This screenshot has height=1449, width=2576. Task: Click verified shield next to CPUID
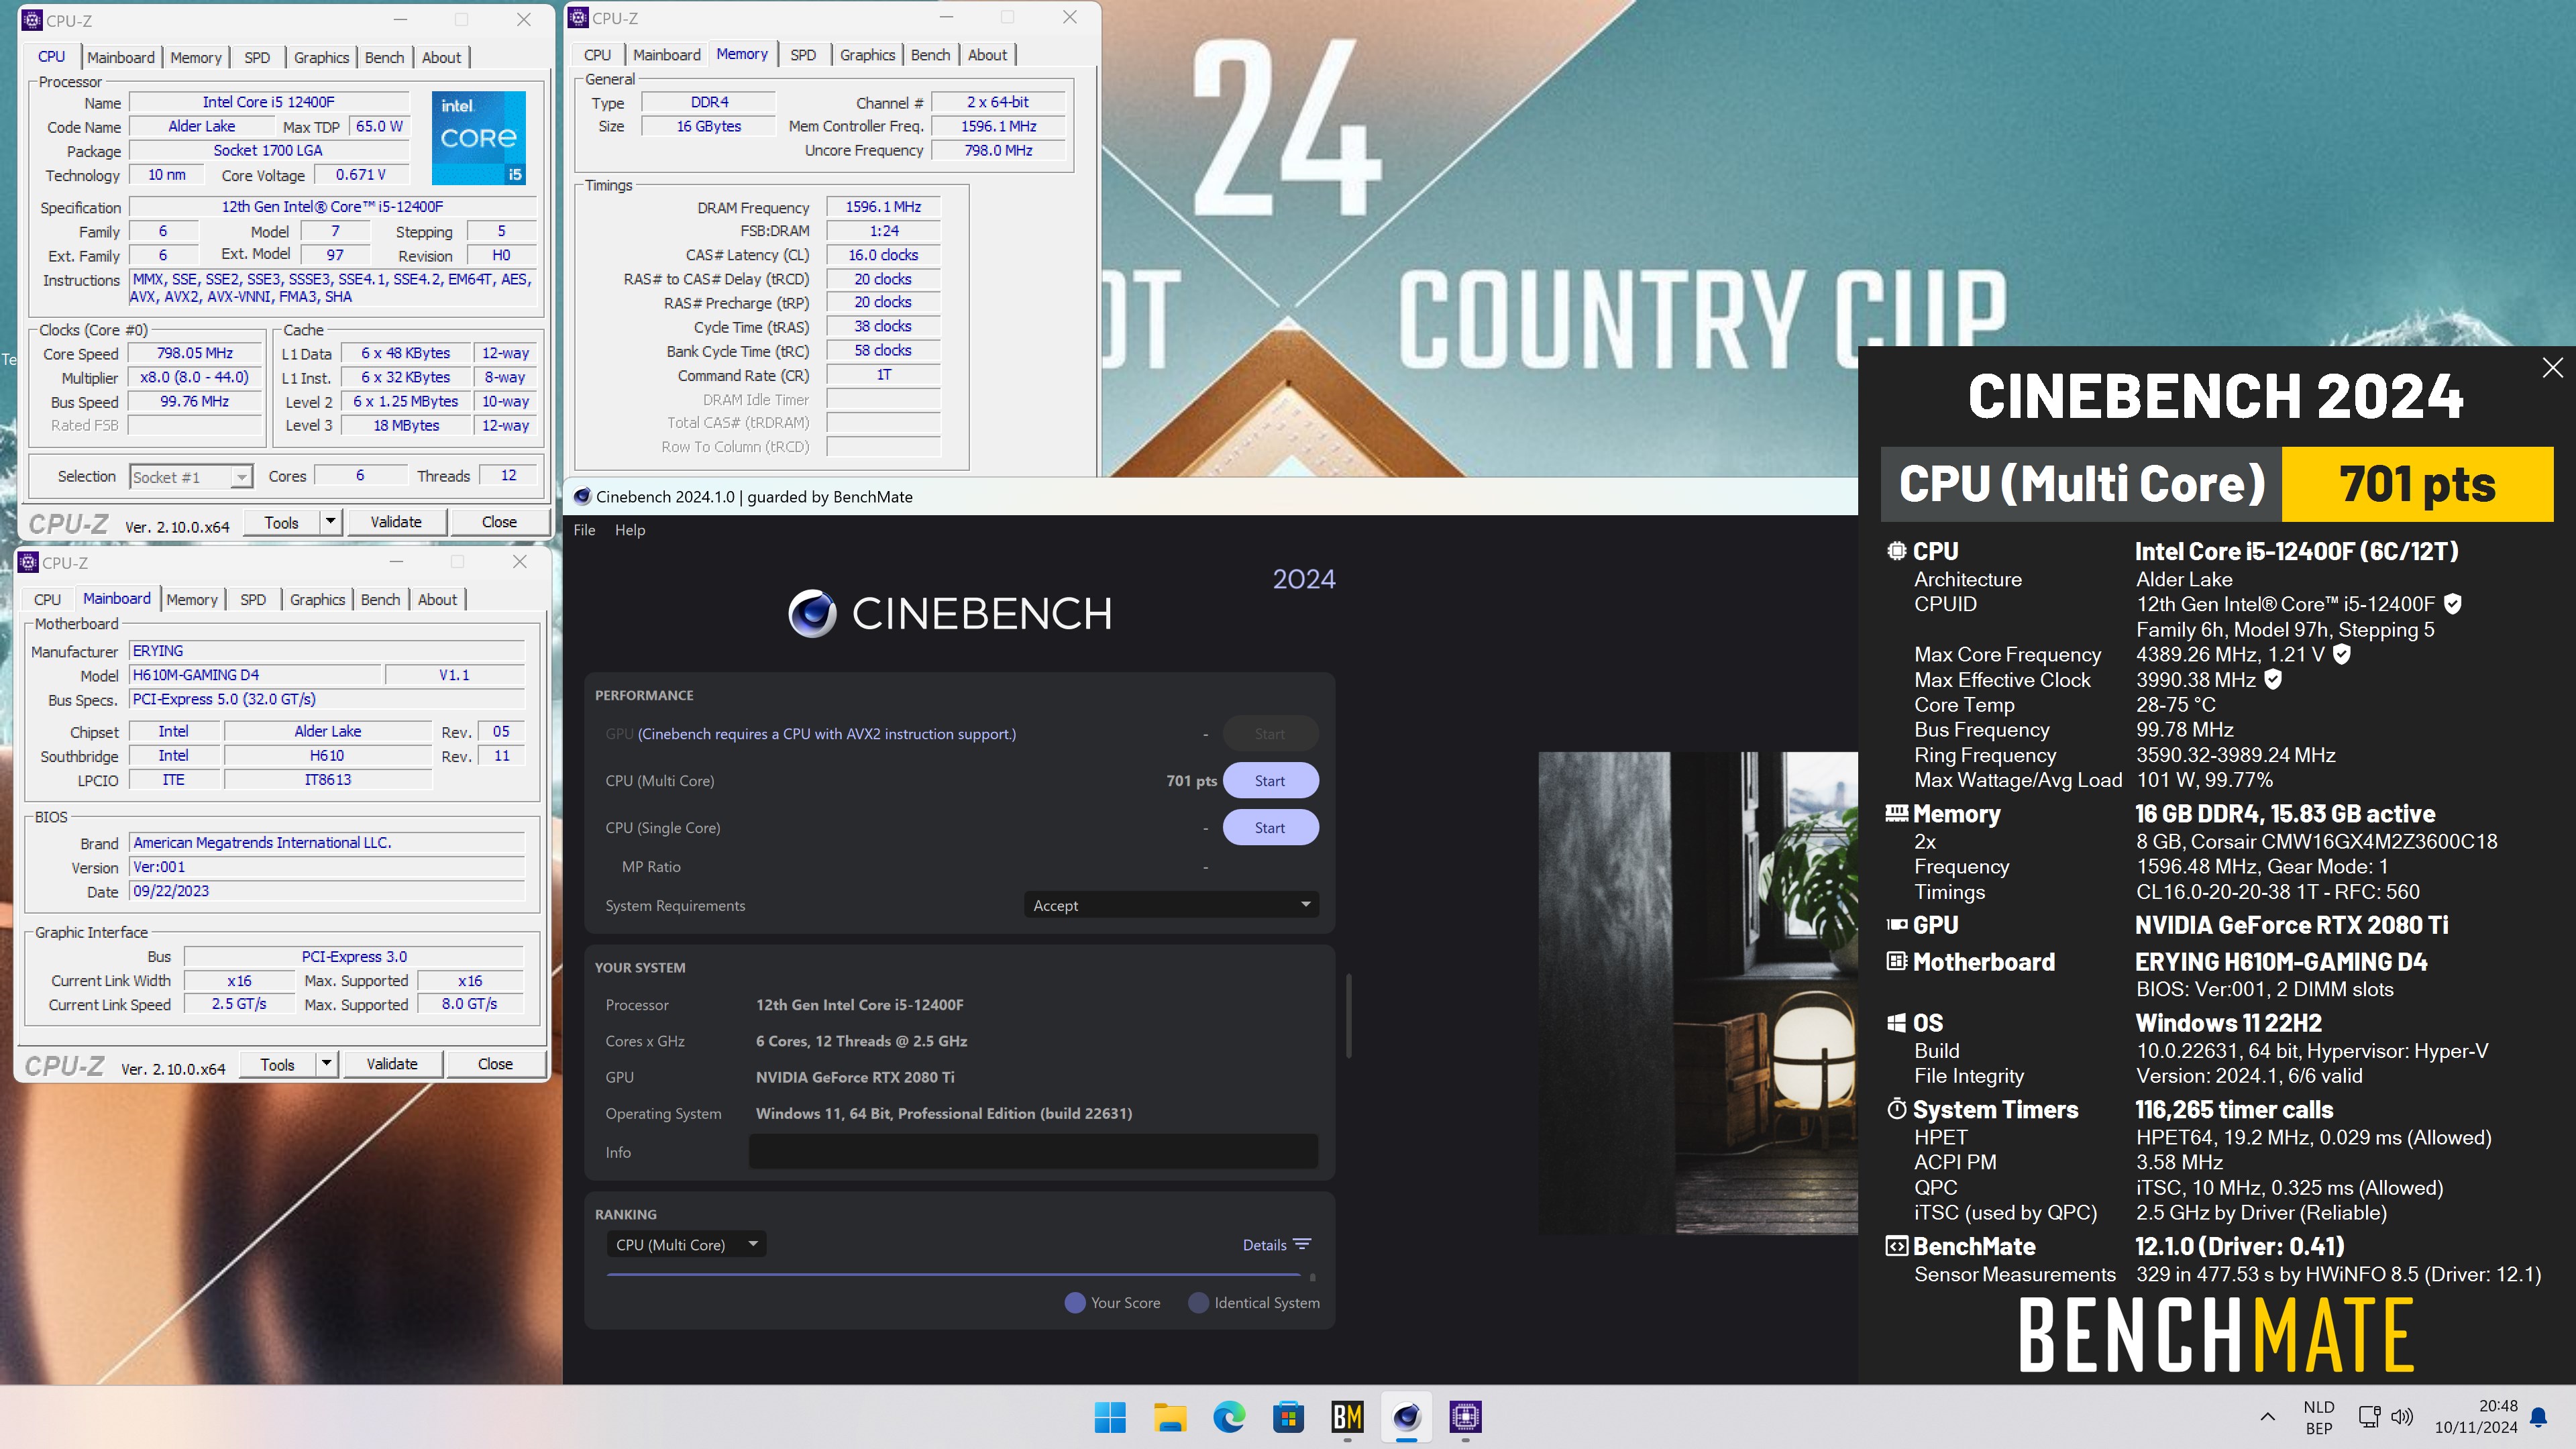2452,603
